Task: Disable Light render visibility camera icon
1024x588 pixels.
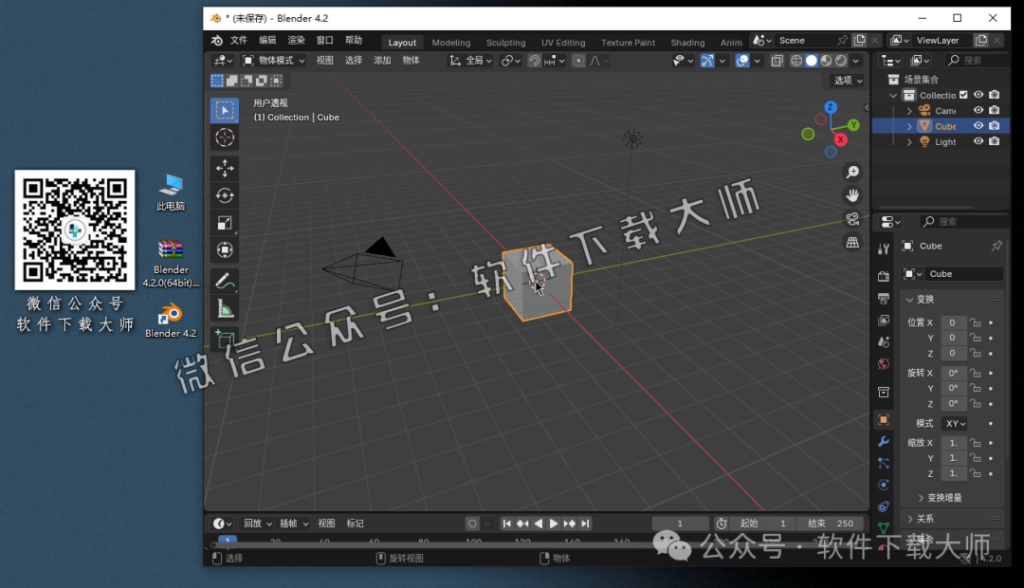Action: 995,141
